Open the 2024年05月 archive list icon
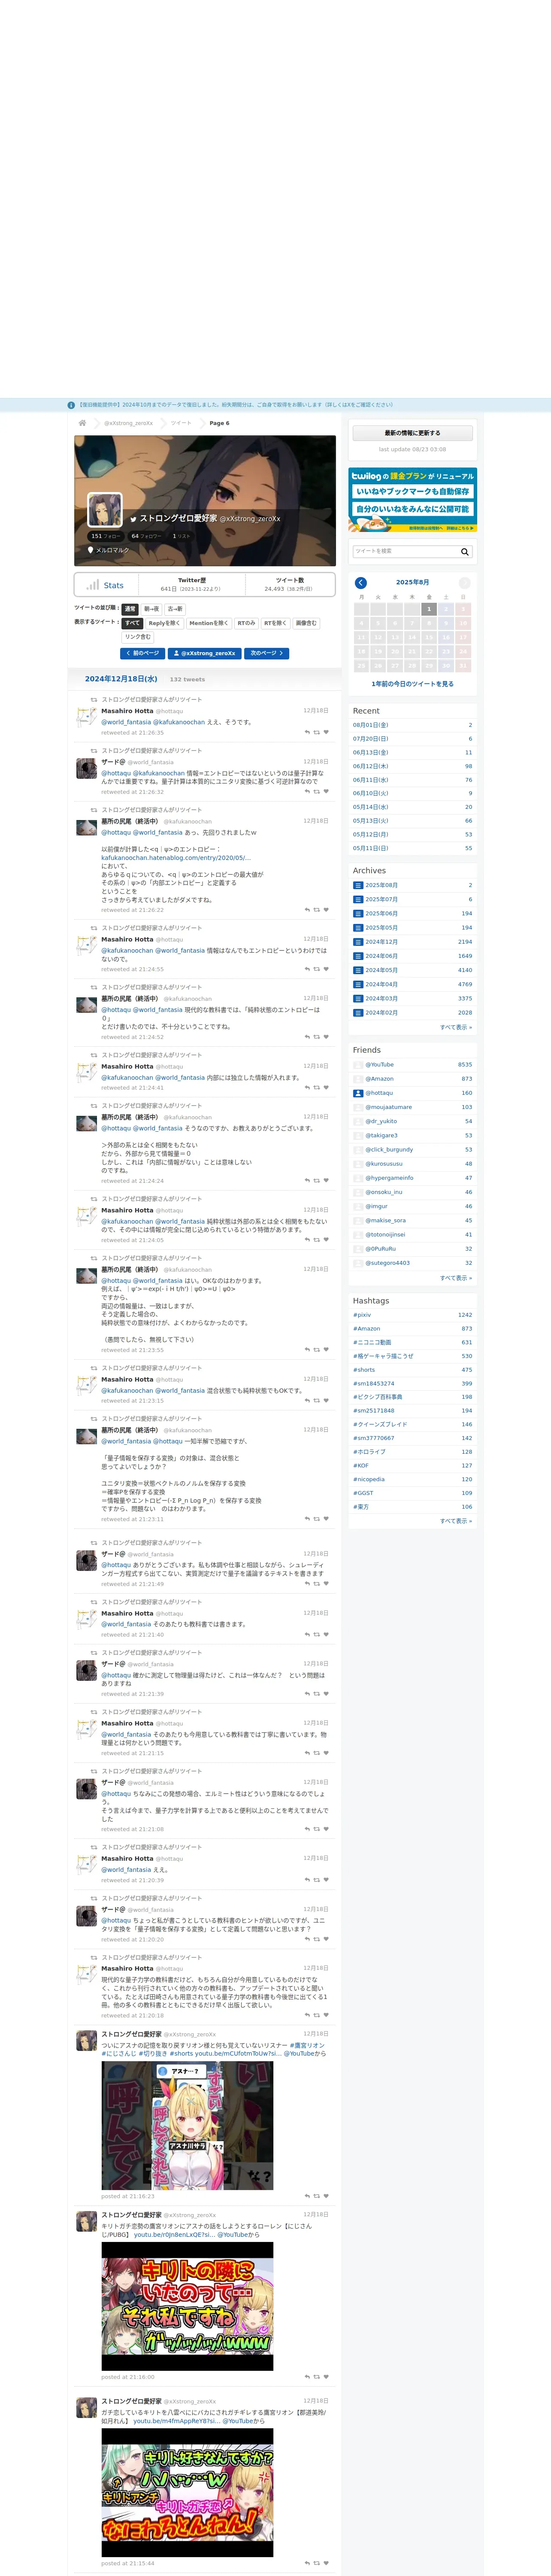This screenshot has height=2576, width=551. (x=358, y=970)
